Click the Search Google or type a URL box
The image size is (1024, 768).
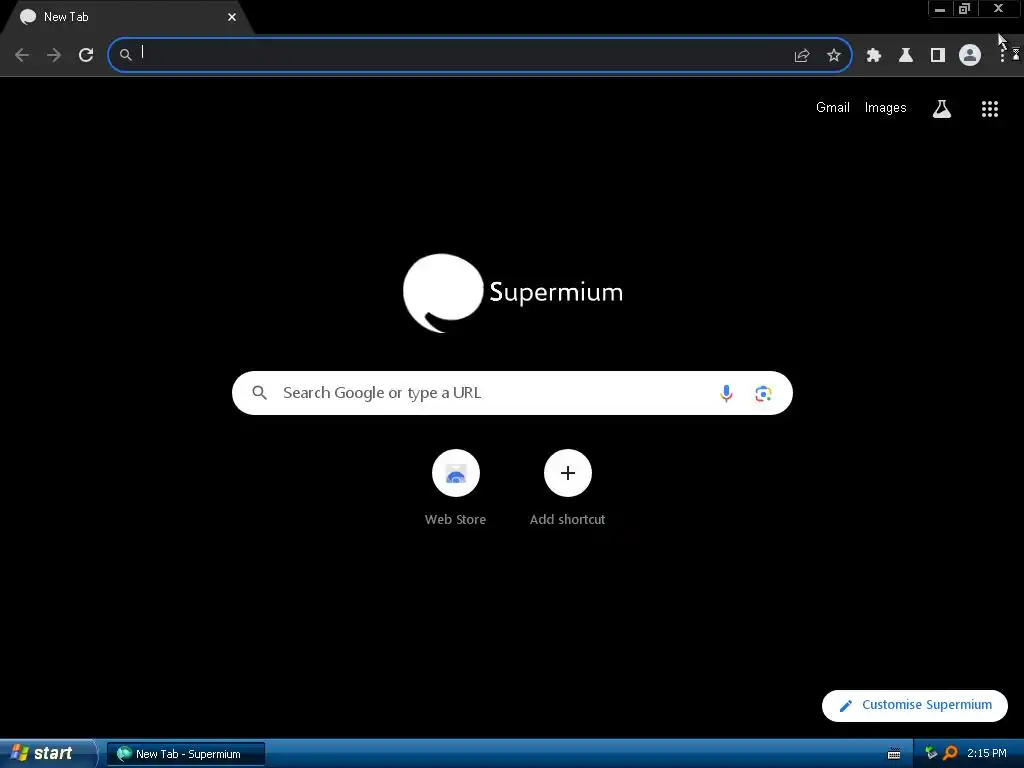512,393
